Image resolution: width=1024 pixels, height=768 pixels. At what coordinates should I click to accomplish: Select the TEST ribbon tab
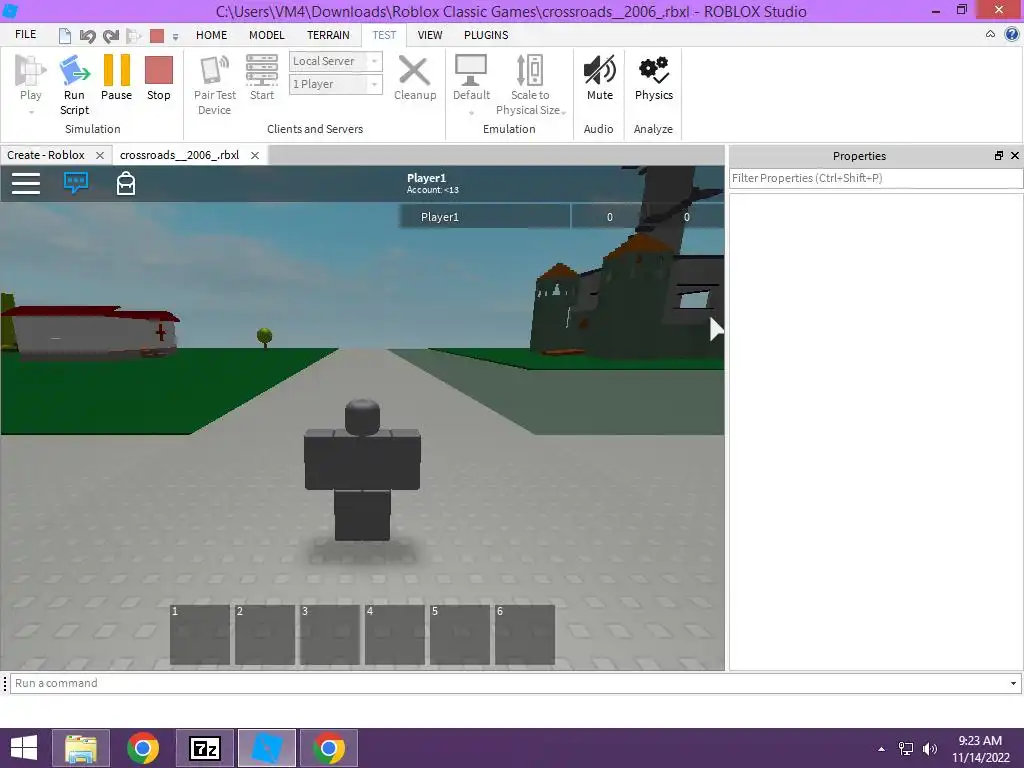pyautogui.click(x=384, y=35)
